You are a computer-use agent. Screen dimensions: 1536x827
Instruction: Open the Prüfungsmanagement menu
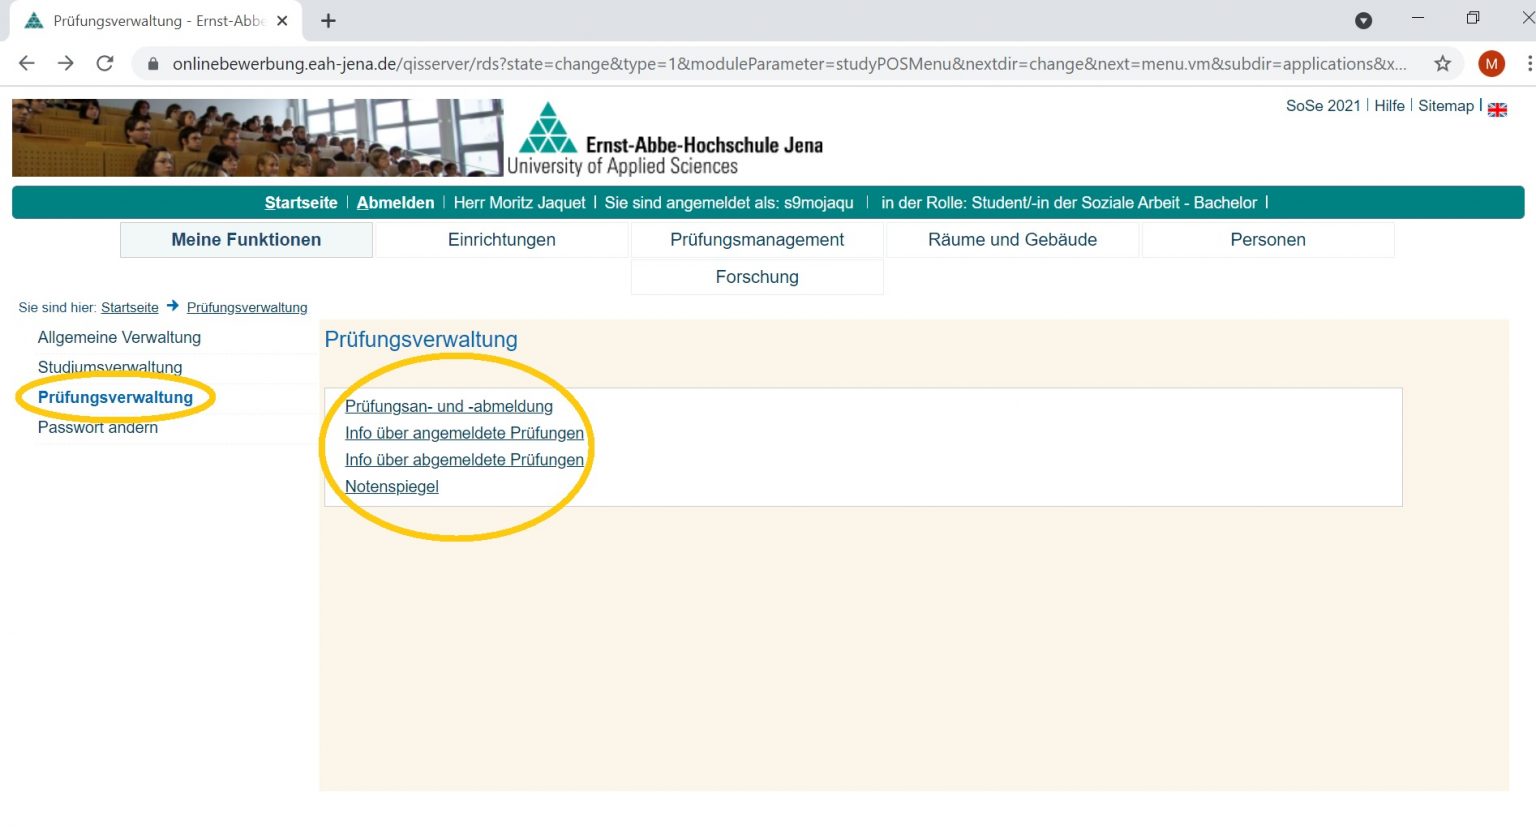[756, 239]
